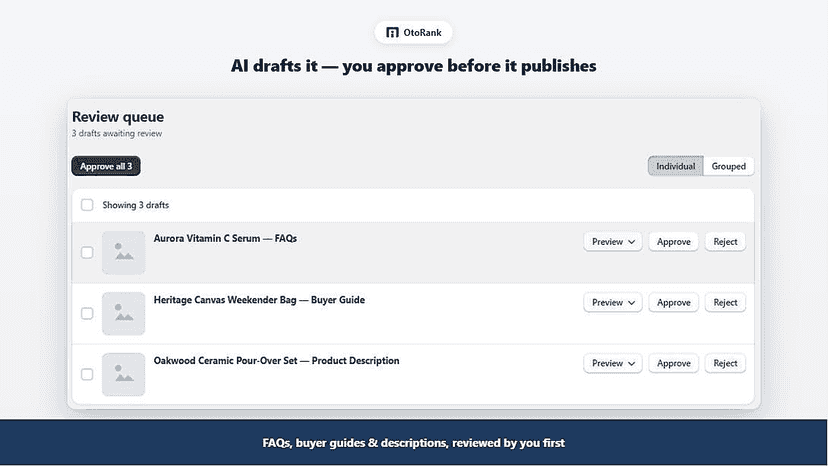Tick the 'Showing 3 drafts' select-all checkbox
Viewport: 828px width, 466px height.
(x=87, y=205)
